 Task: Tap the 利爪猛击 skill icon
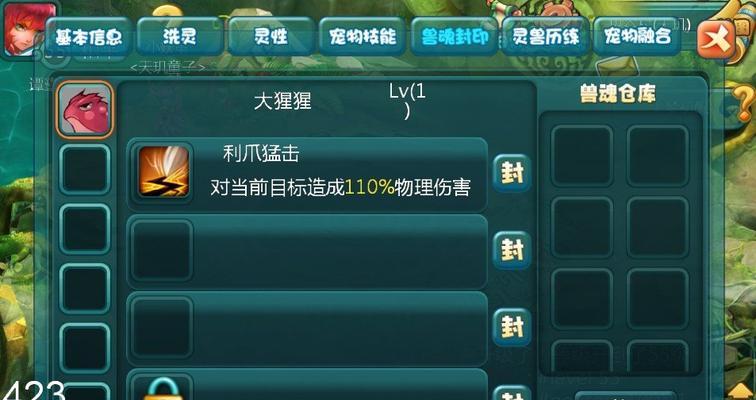163,172
